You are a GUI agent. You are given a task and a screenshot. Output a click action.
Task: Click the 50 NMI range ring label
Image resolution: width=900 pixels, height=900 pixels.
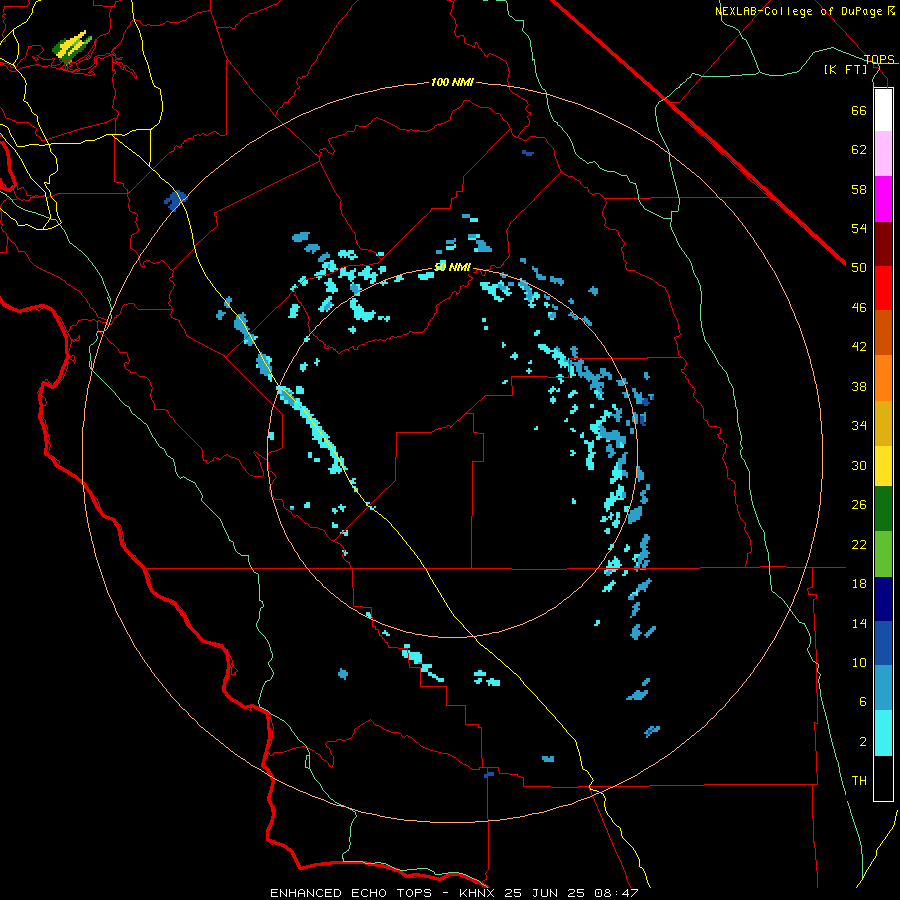pos(452,267)
